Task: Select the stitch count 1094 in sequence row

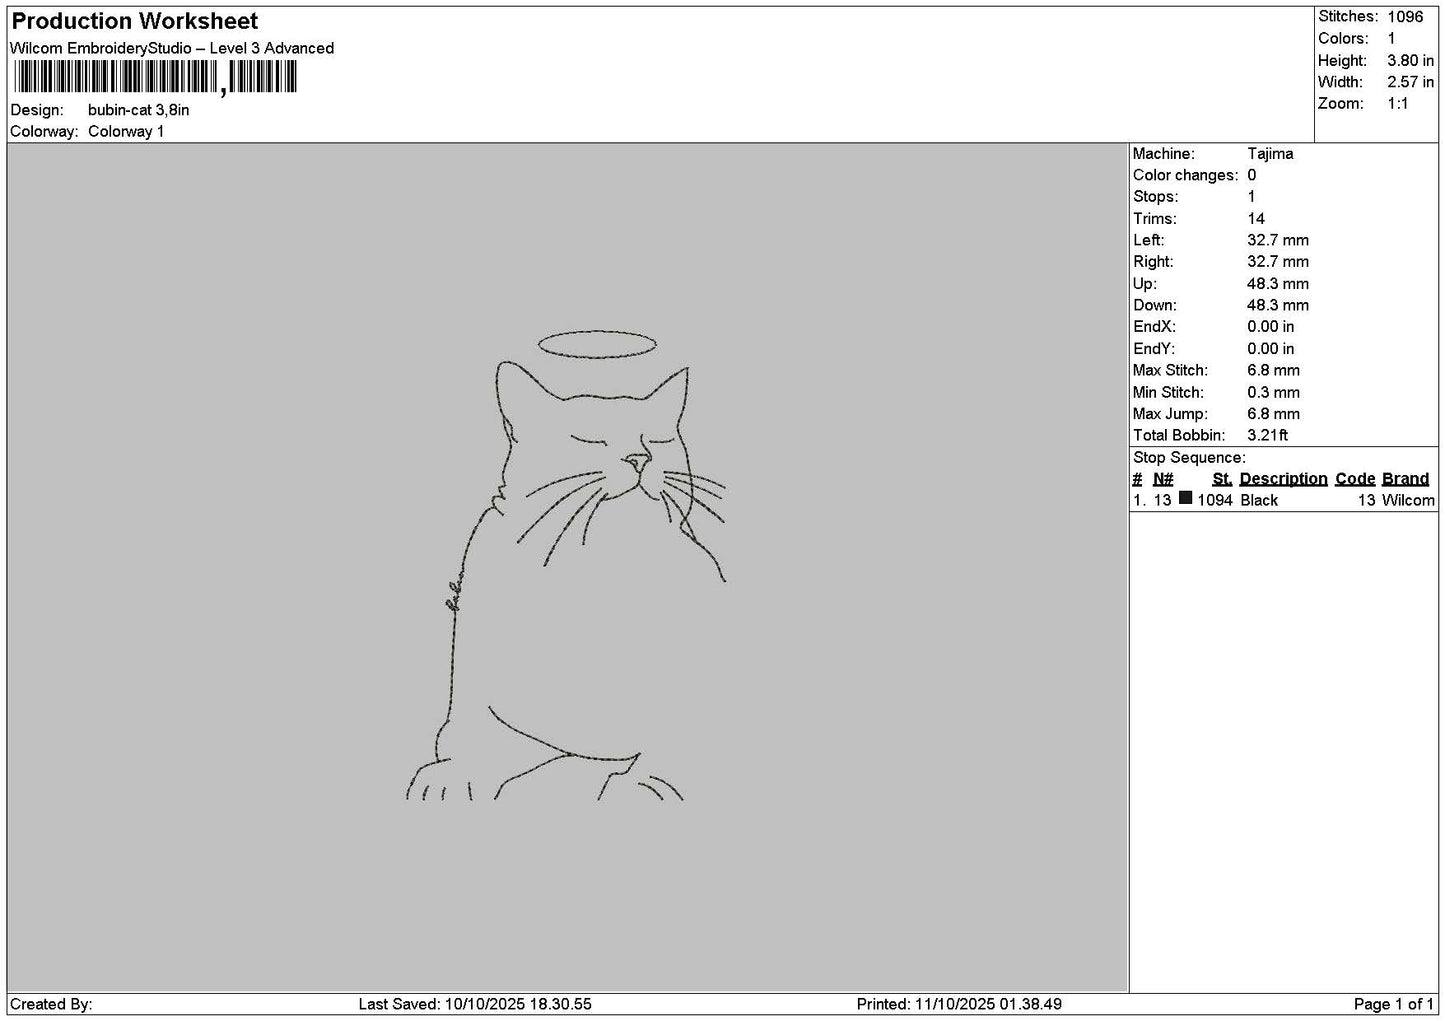Action: (x=1215, y=501)
